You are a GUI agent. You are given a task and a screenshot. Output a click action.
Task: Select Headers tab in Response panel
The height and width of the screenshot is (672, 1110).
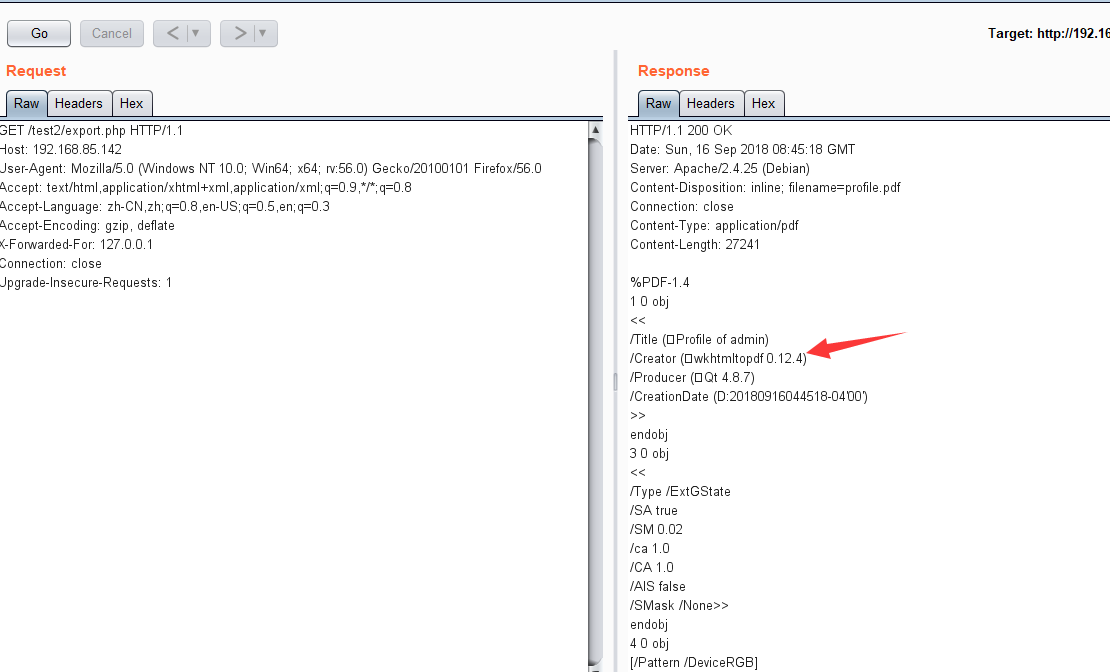pyautogui.click(x=711, y=103)
